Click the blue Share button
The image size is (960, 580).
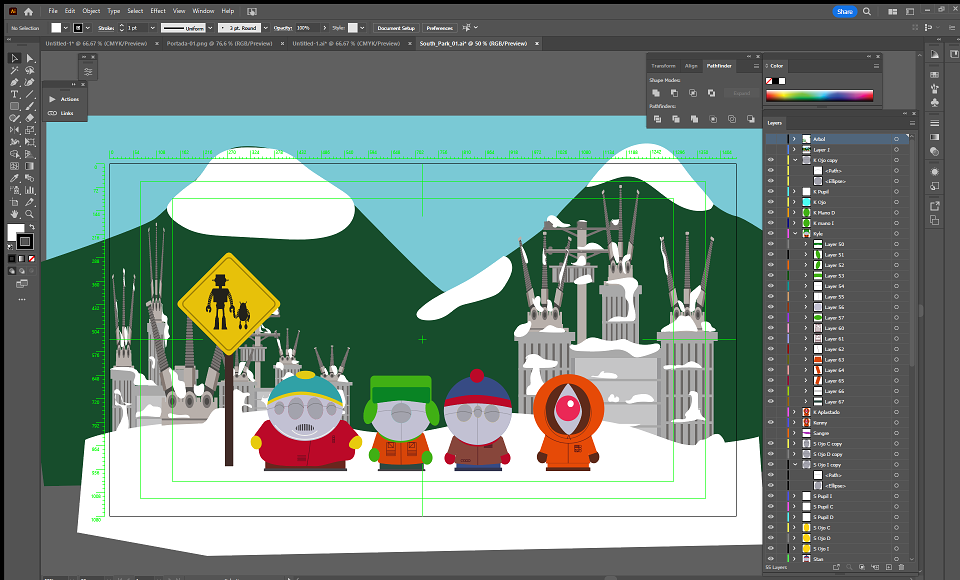click(x=845, y=12)
